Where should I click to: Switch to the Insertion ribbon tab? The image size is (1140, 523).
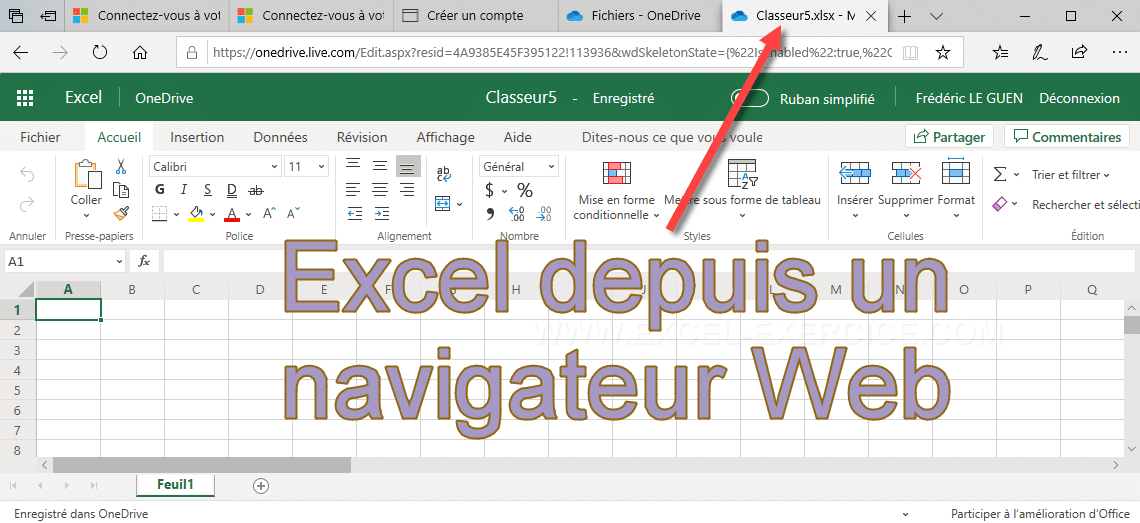coord(197,137)
